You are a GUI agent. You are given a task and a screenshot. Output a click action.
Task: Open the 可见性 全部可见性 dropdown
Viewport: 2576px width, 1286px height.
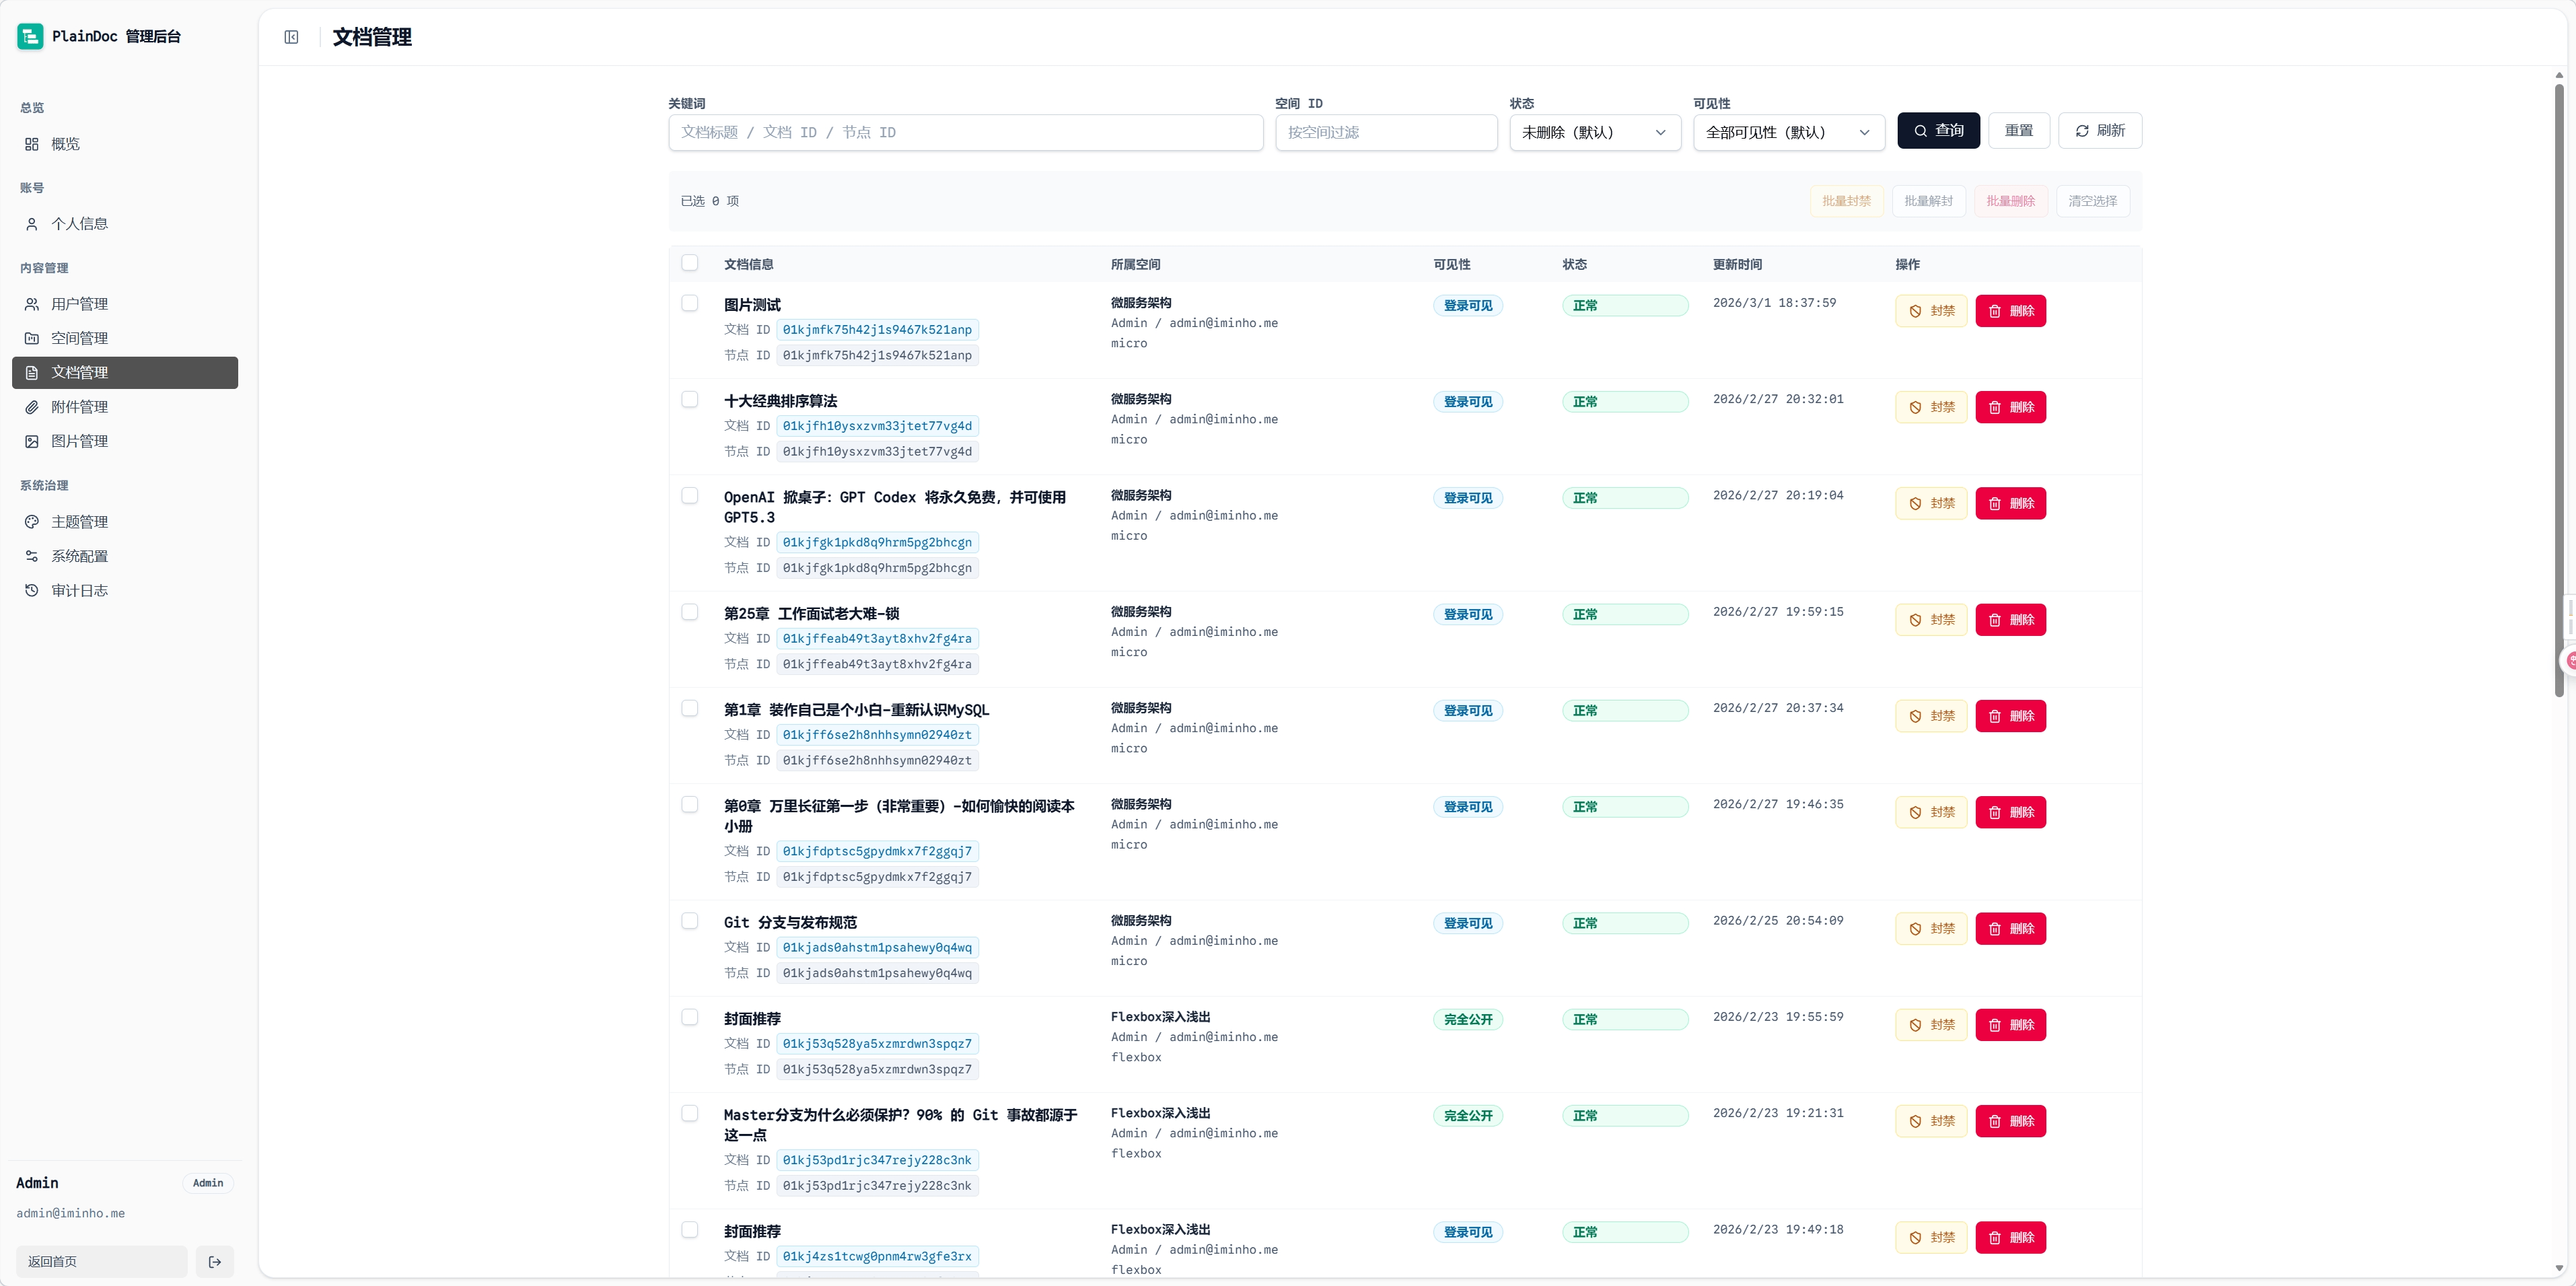[1789, 133]
